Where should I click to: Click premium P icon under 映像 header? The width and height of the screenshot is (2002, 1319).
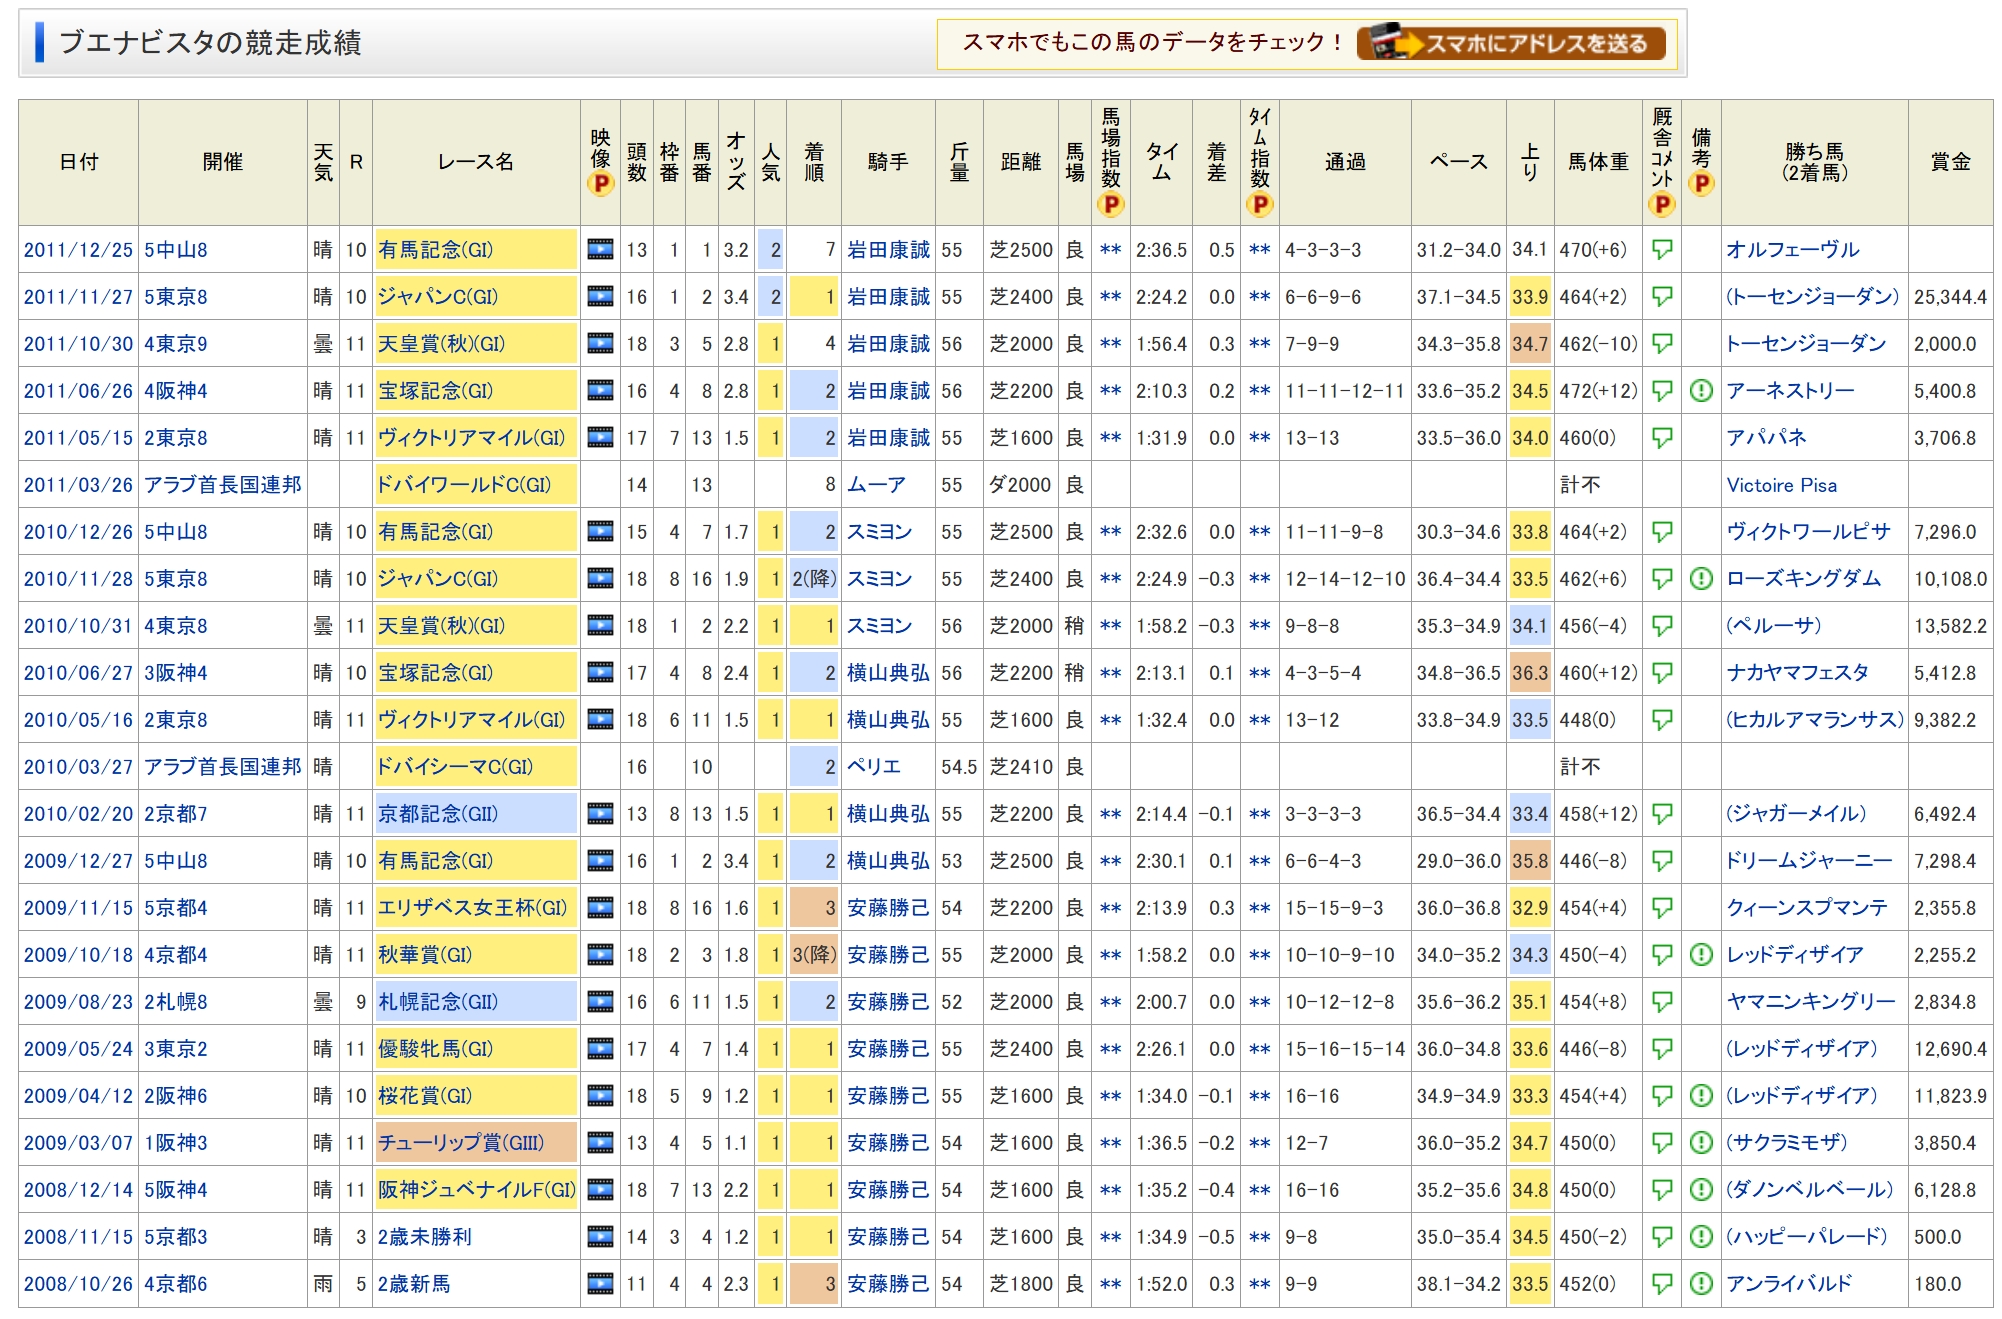(x=600, y=184)
